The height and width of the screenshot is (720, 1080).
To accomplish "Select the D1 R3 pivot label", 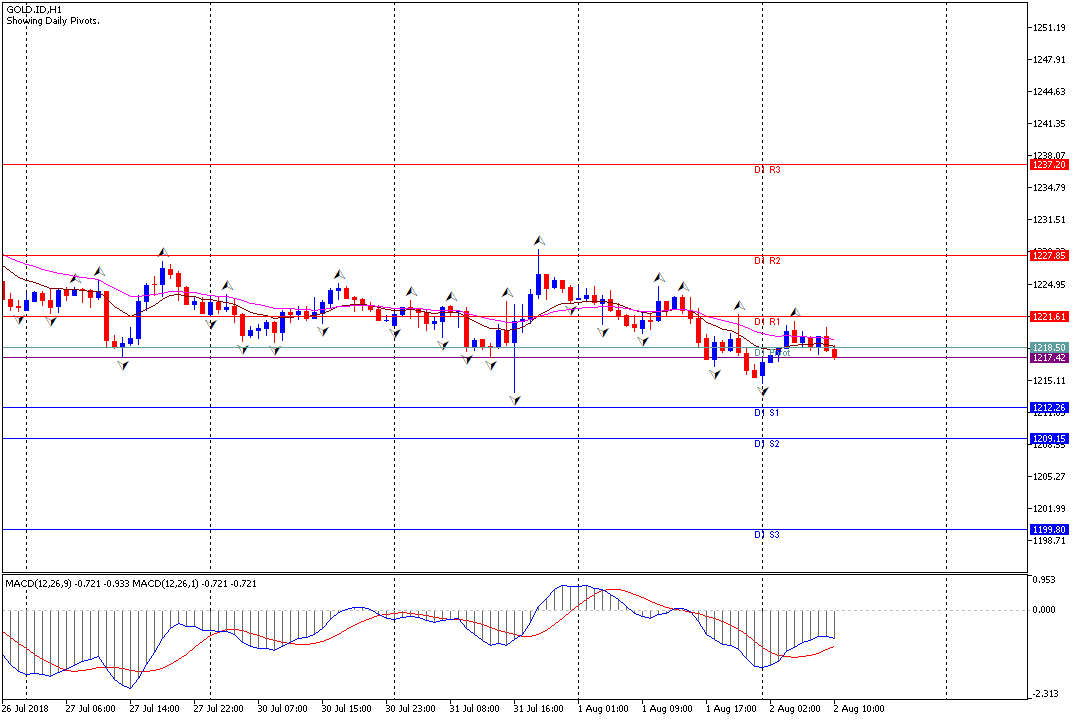I will (767, 169).
